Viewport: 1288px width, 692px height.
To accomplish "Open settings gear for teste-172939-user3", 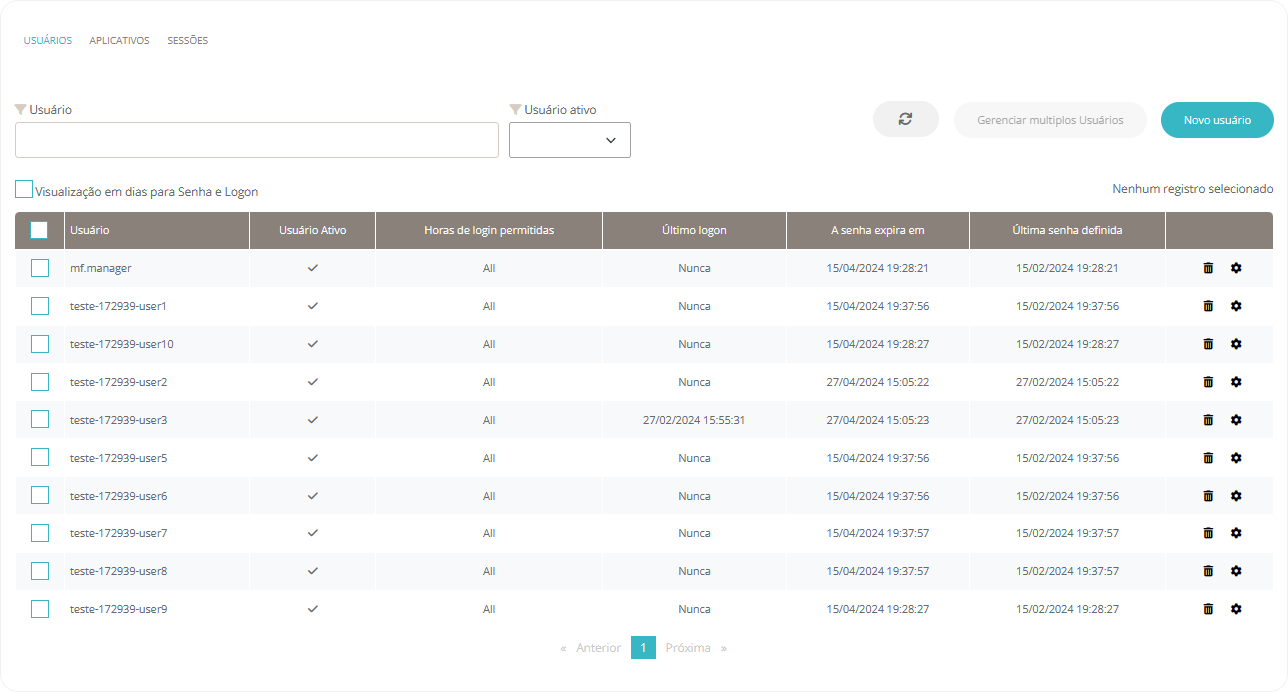I will [x=1236, y=420].
